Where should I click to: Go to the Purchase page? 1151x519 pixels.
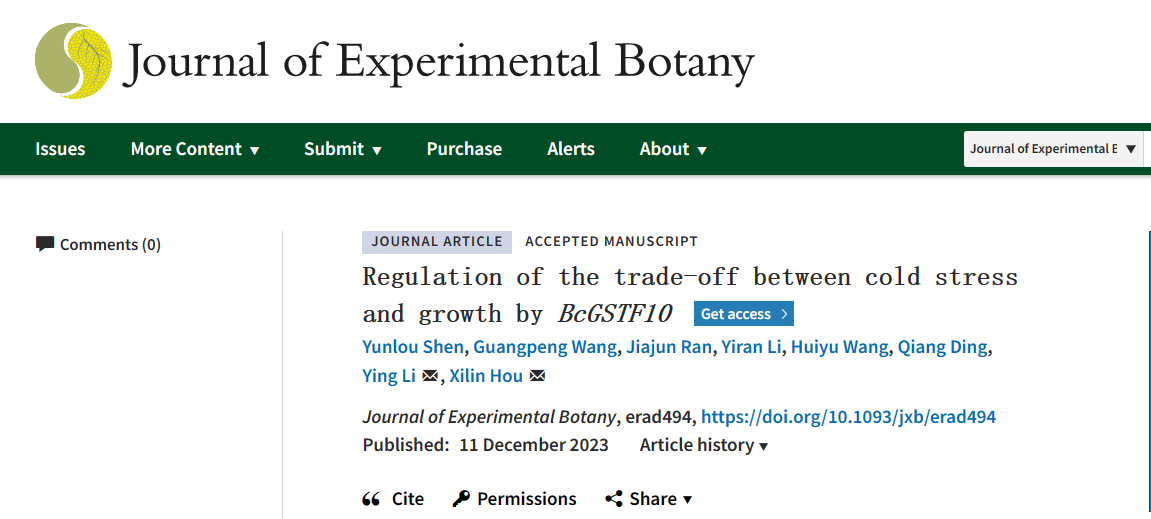tap(464, 149)
